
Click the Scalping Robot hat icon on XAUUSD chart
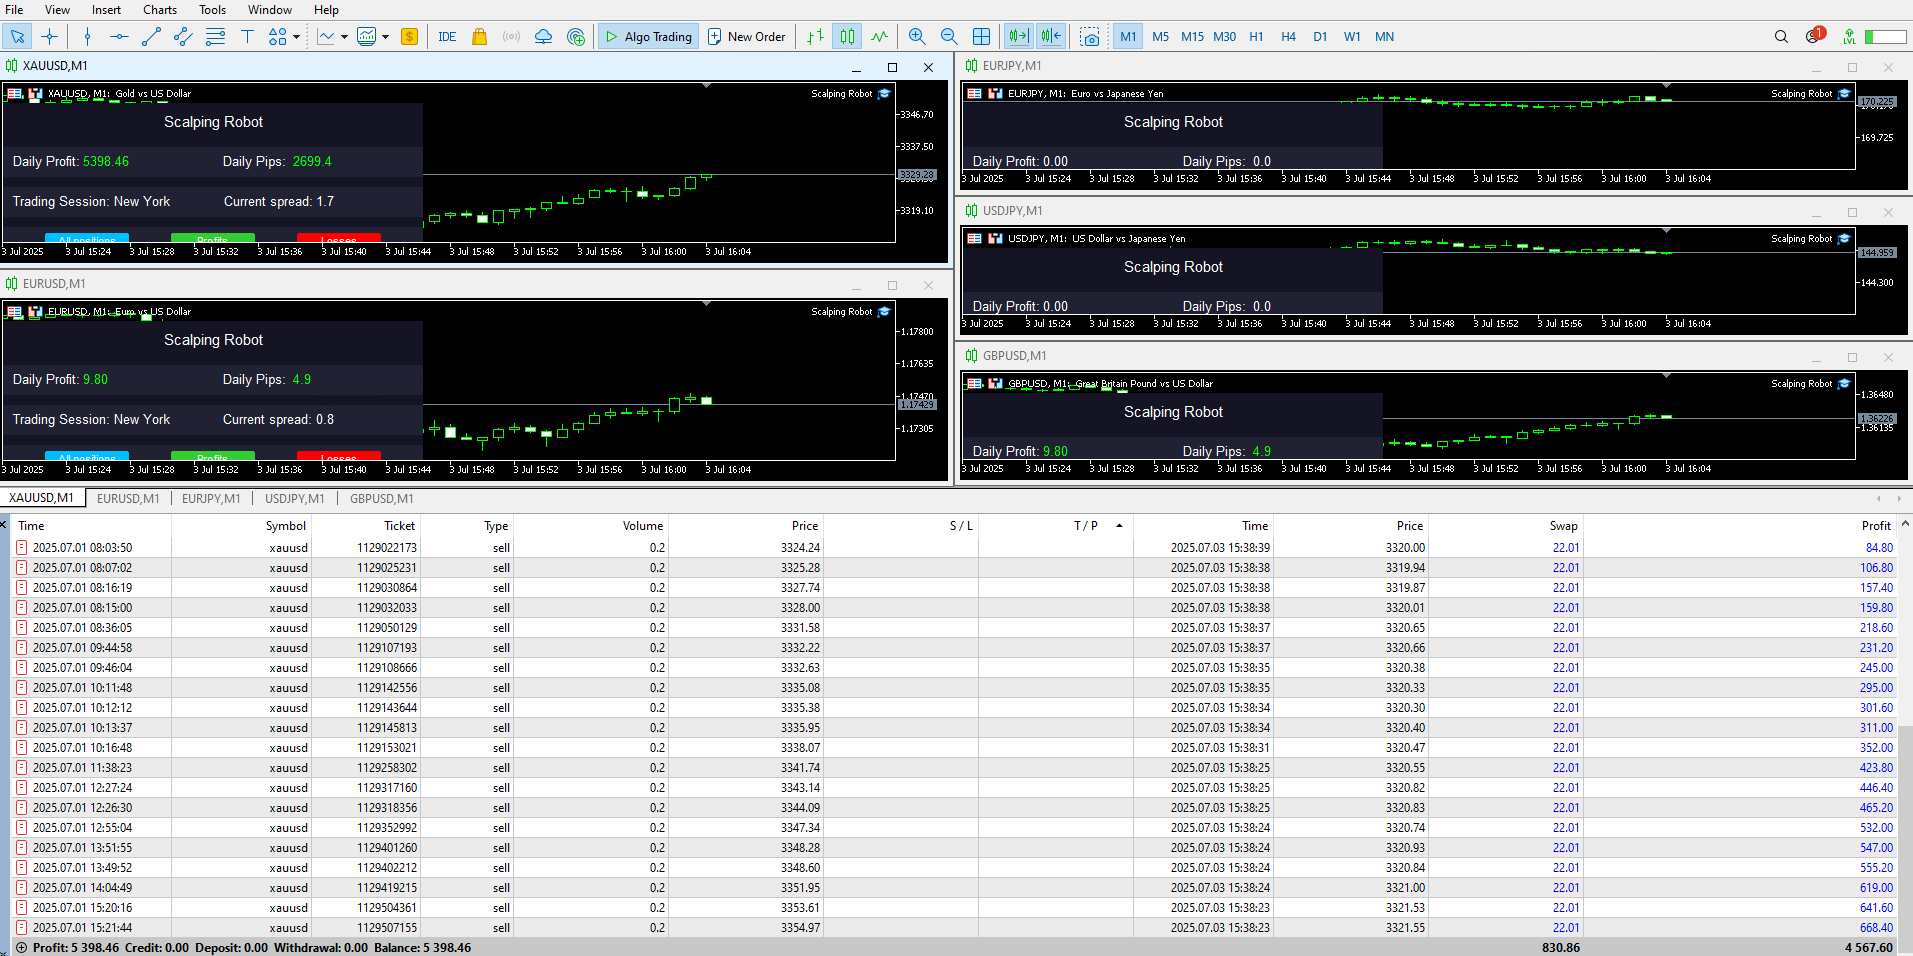884,93
